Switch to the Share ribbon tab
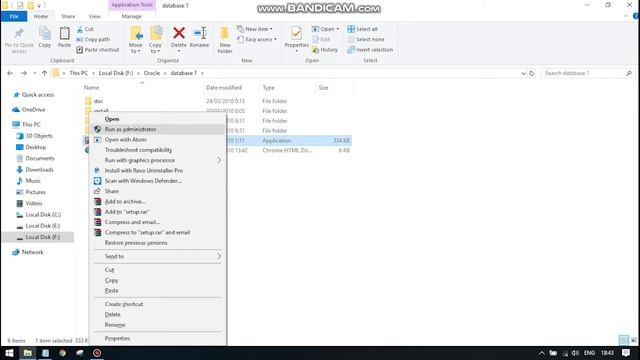640x360 pixels. click(68, 16)
